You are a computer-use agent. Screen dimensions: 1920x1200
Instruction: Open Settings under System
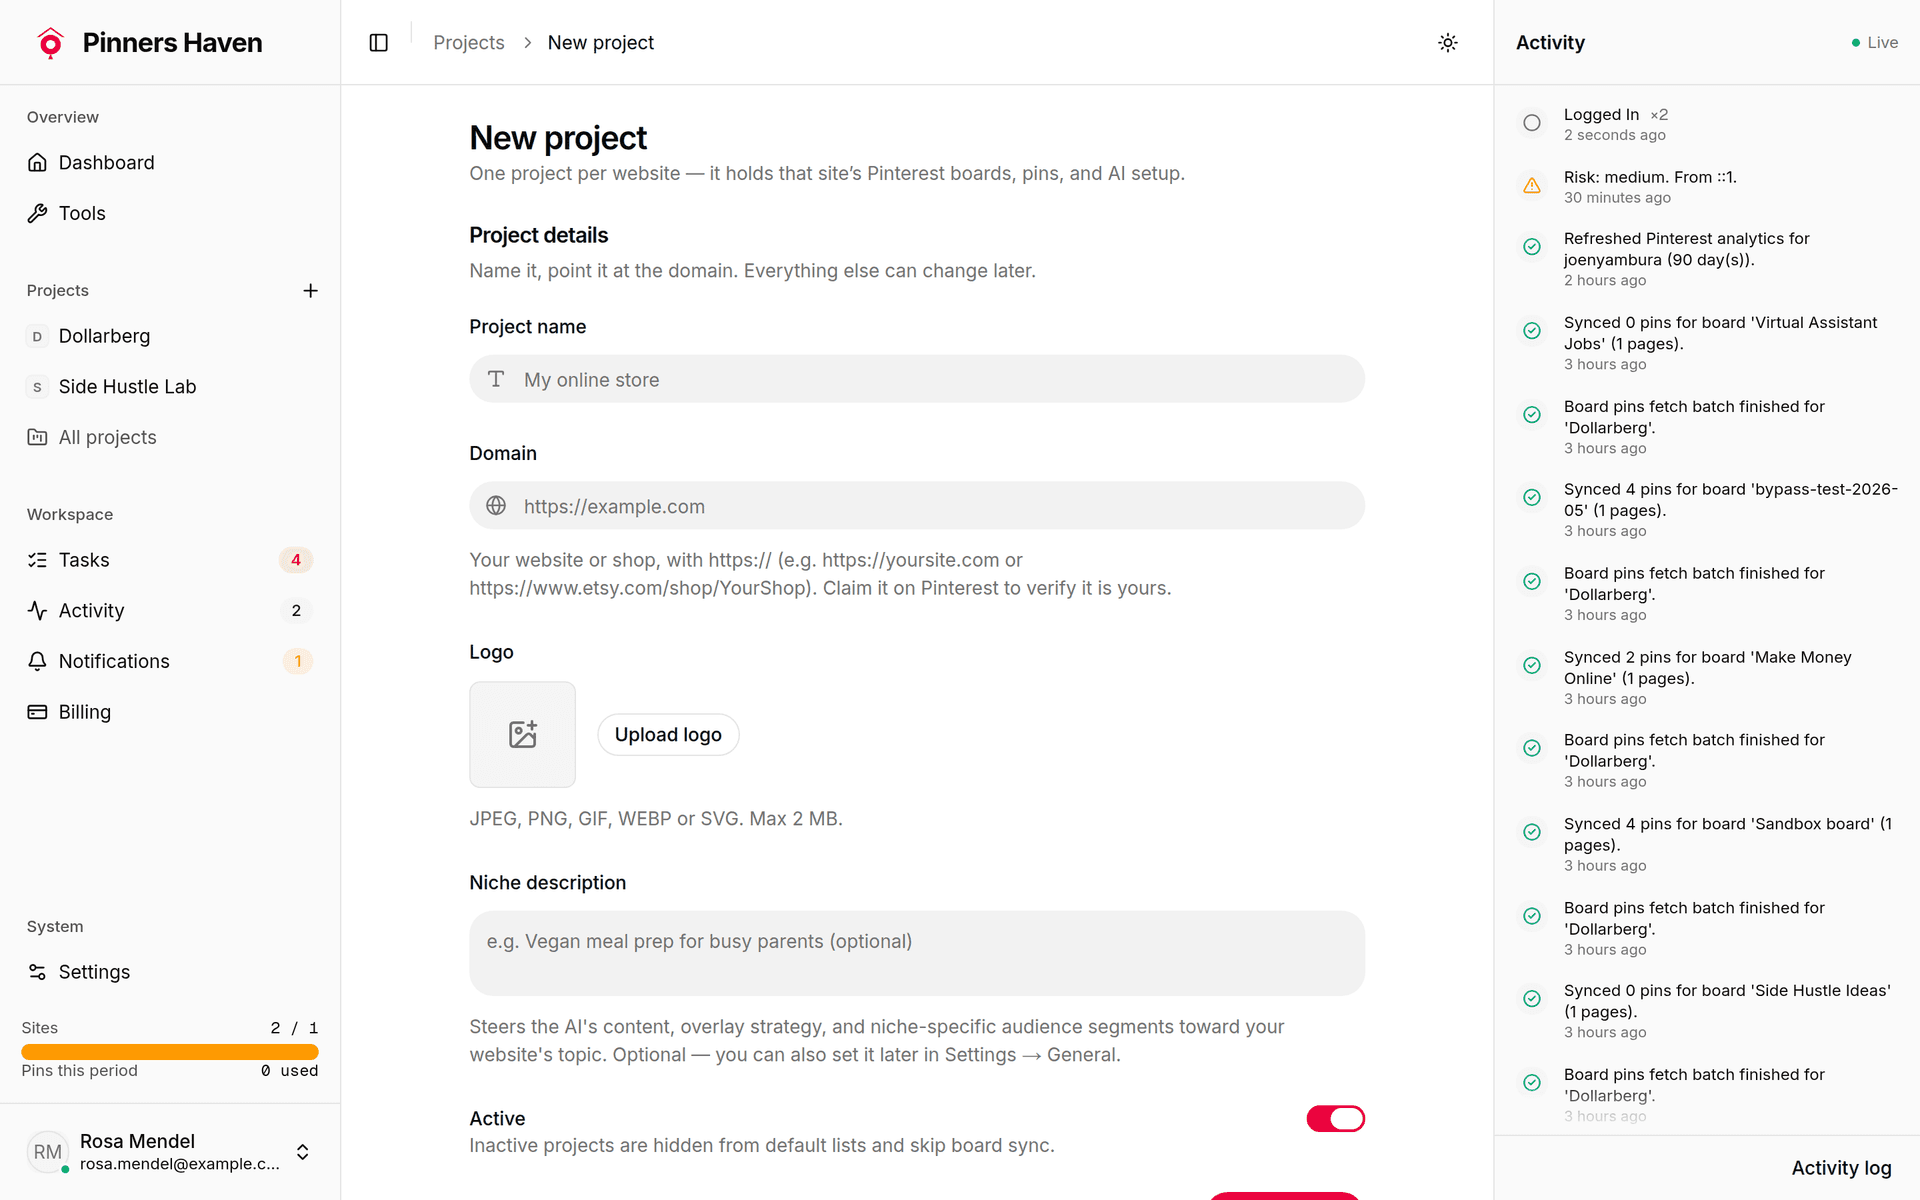[170, 972]
